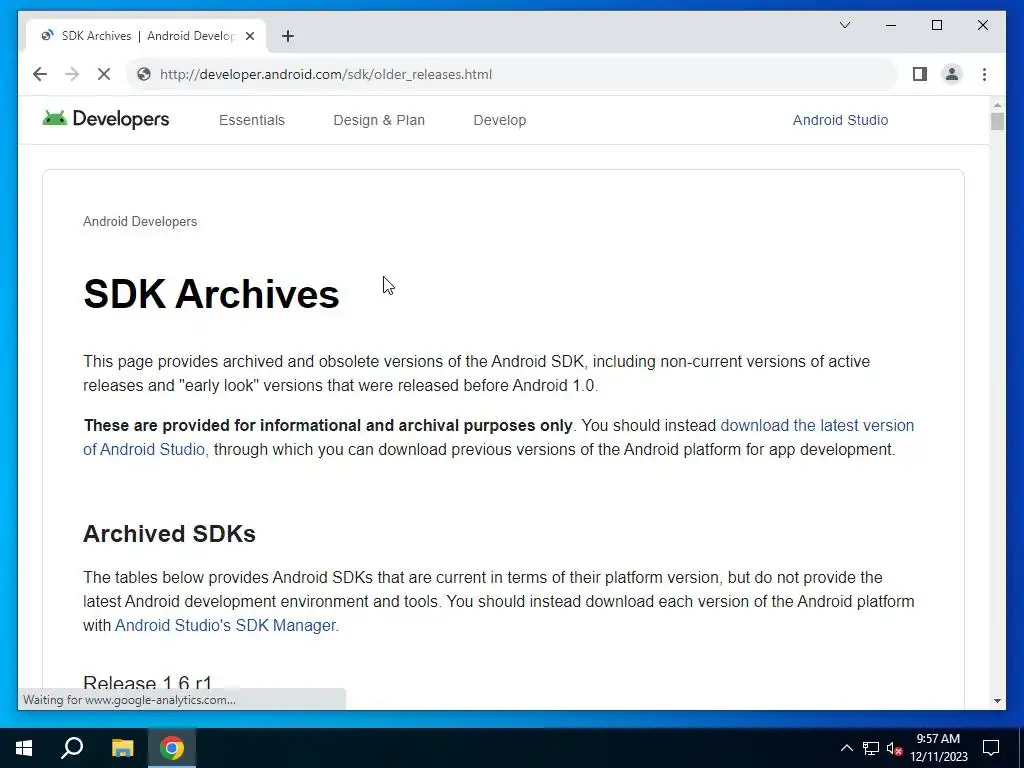Click the forward navigation arrow
Screen dimensions: 1024x768
(x=72, y=74)
